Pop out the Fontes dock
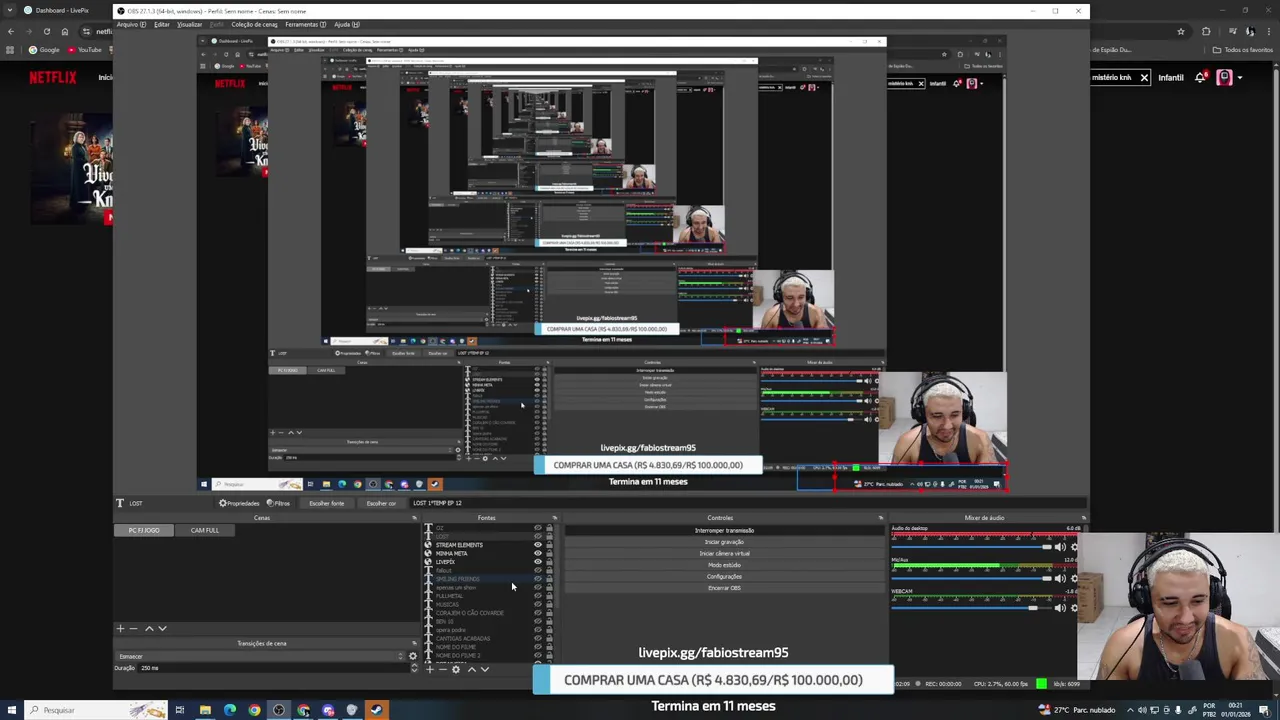1280x720 pixels. (554, 518)
